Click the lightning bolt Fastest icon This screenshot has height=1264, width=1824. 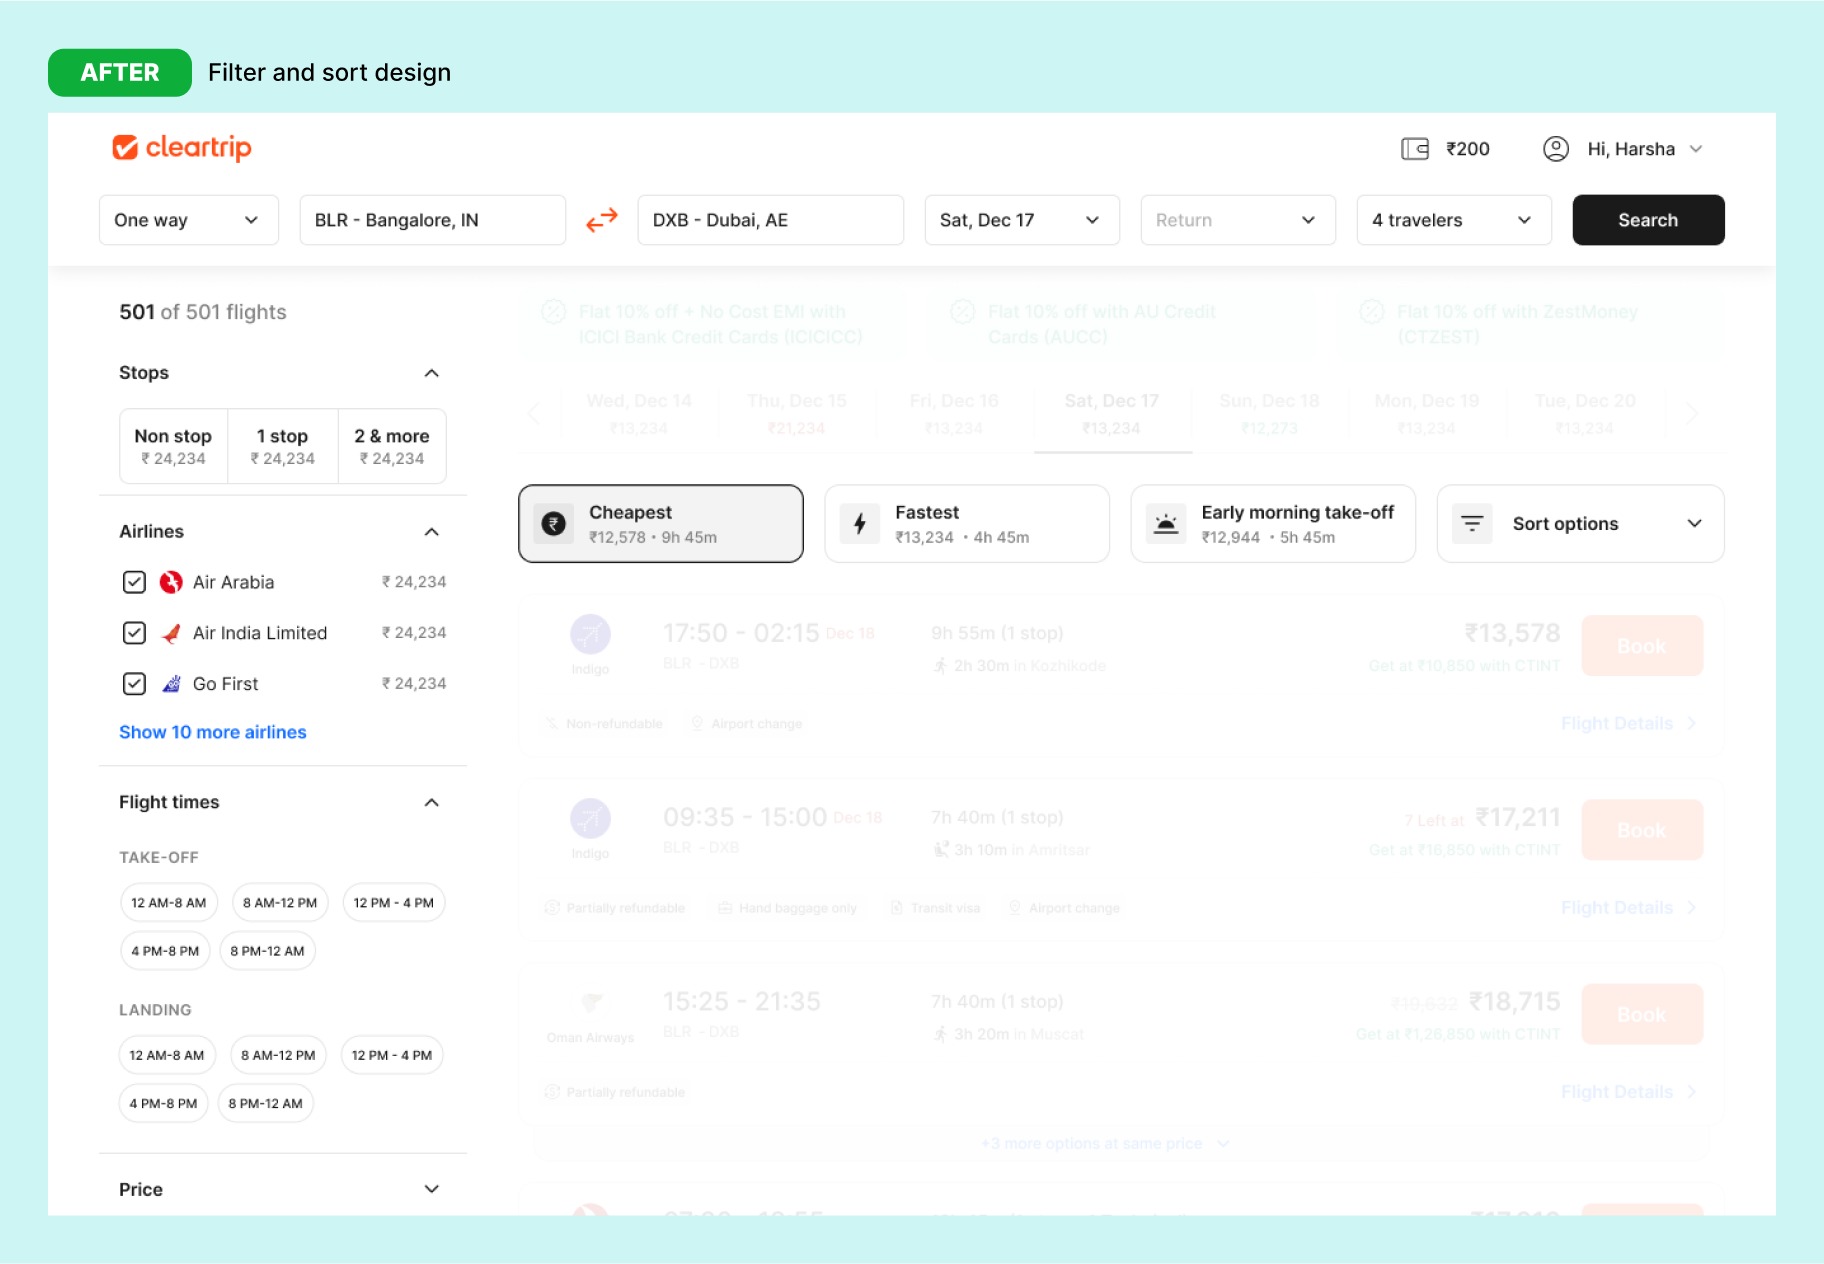pos(859,523)
